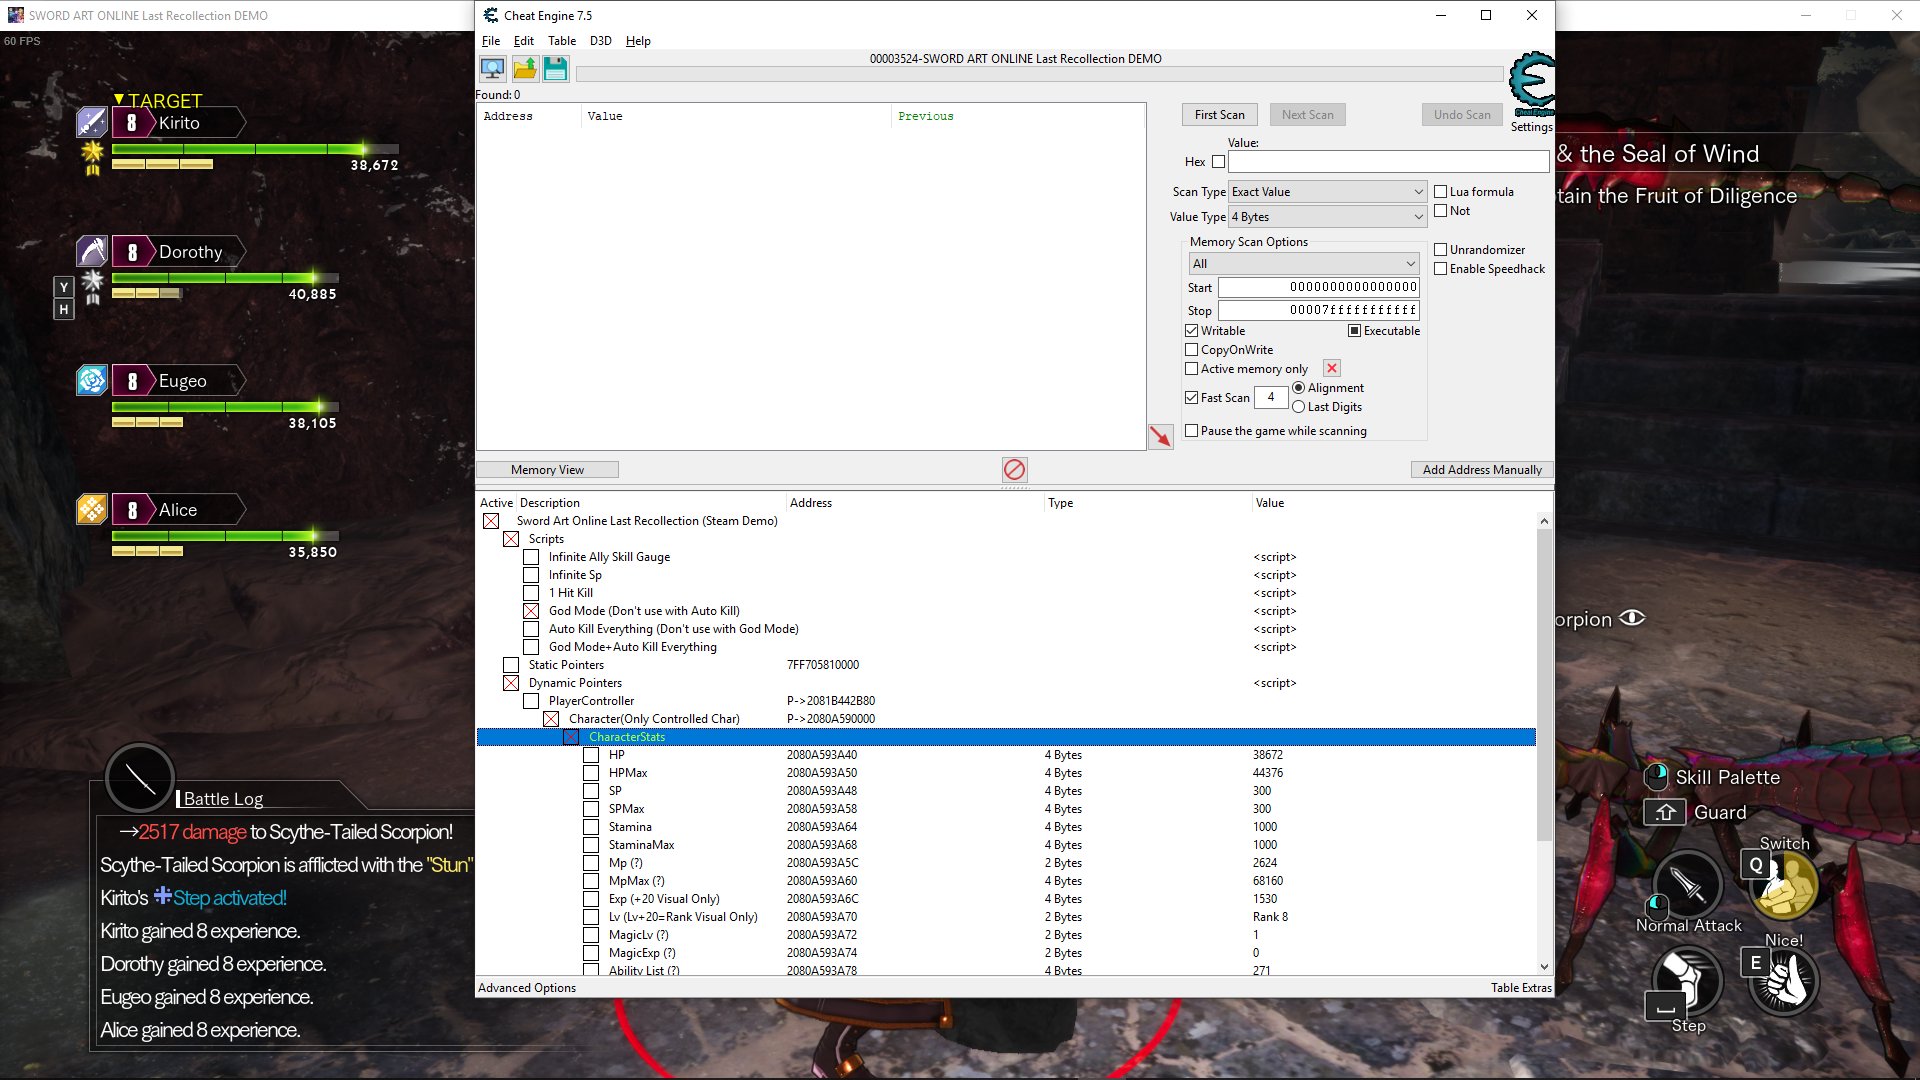Enable the Infinite Sp script checkbox
Viewport: 1920px width, 1080px height.
(x=531, y=575)
